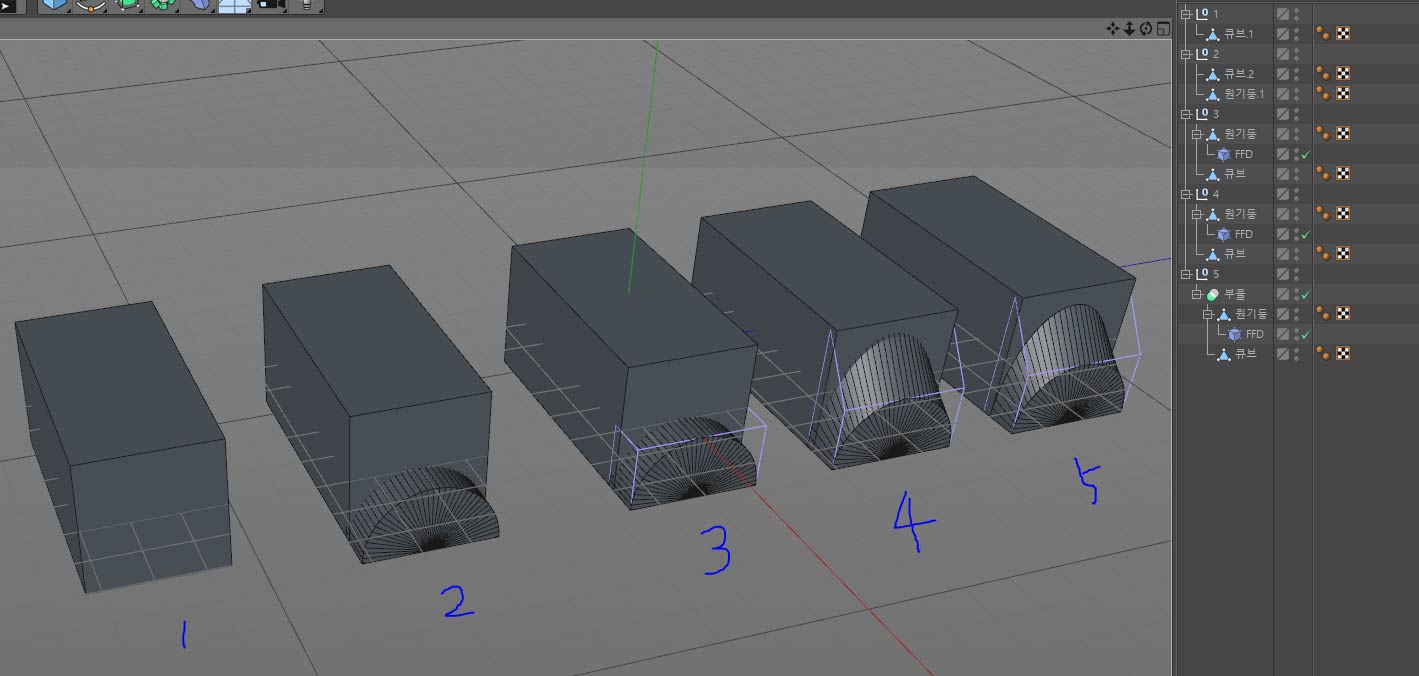Collapse the null group named 5

(1187, 274)
